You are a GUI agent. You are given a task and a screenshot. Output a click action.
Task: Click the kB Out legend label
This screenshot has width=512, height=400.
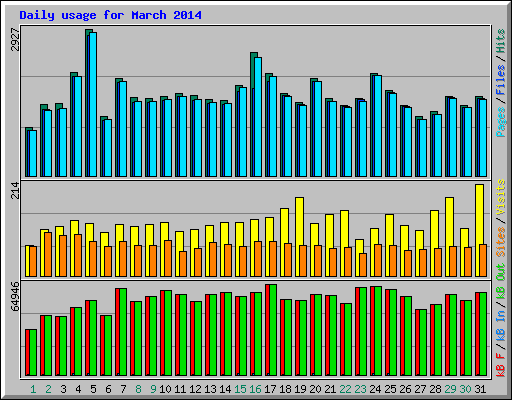click(501, 283)
